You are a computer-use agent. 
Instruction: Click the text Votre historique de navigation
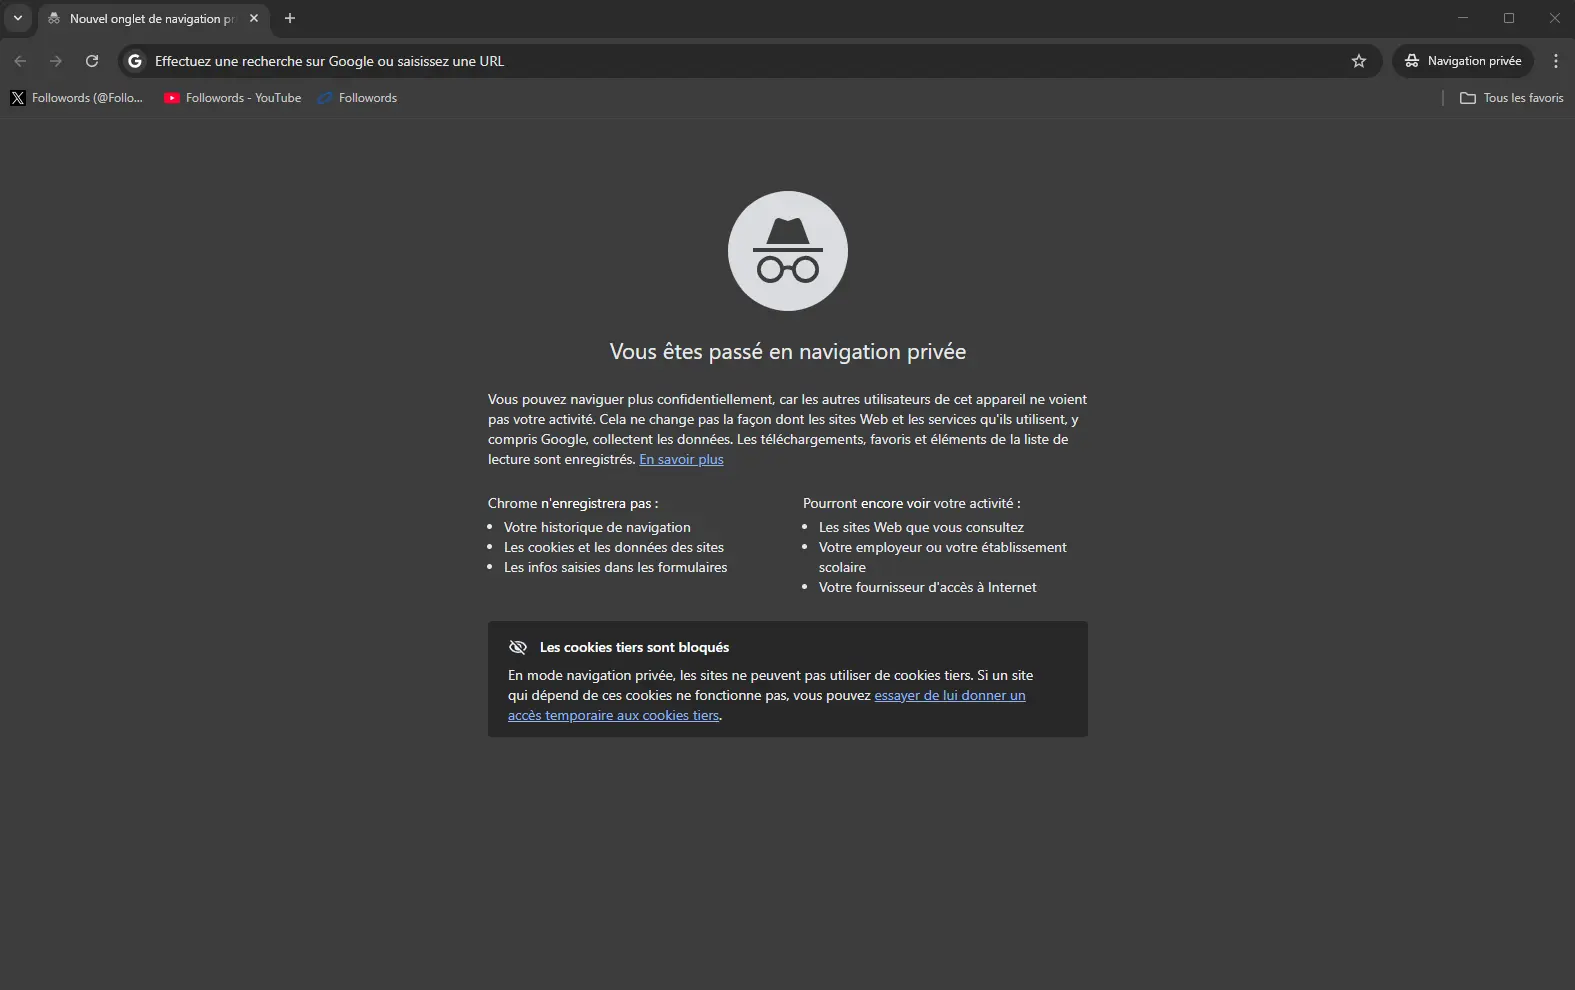(597, 527)
